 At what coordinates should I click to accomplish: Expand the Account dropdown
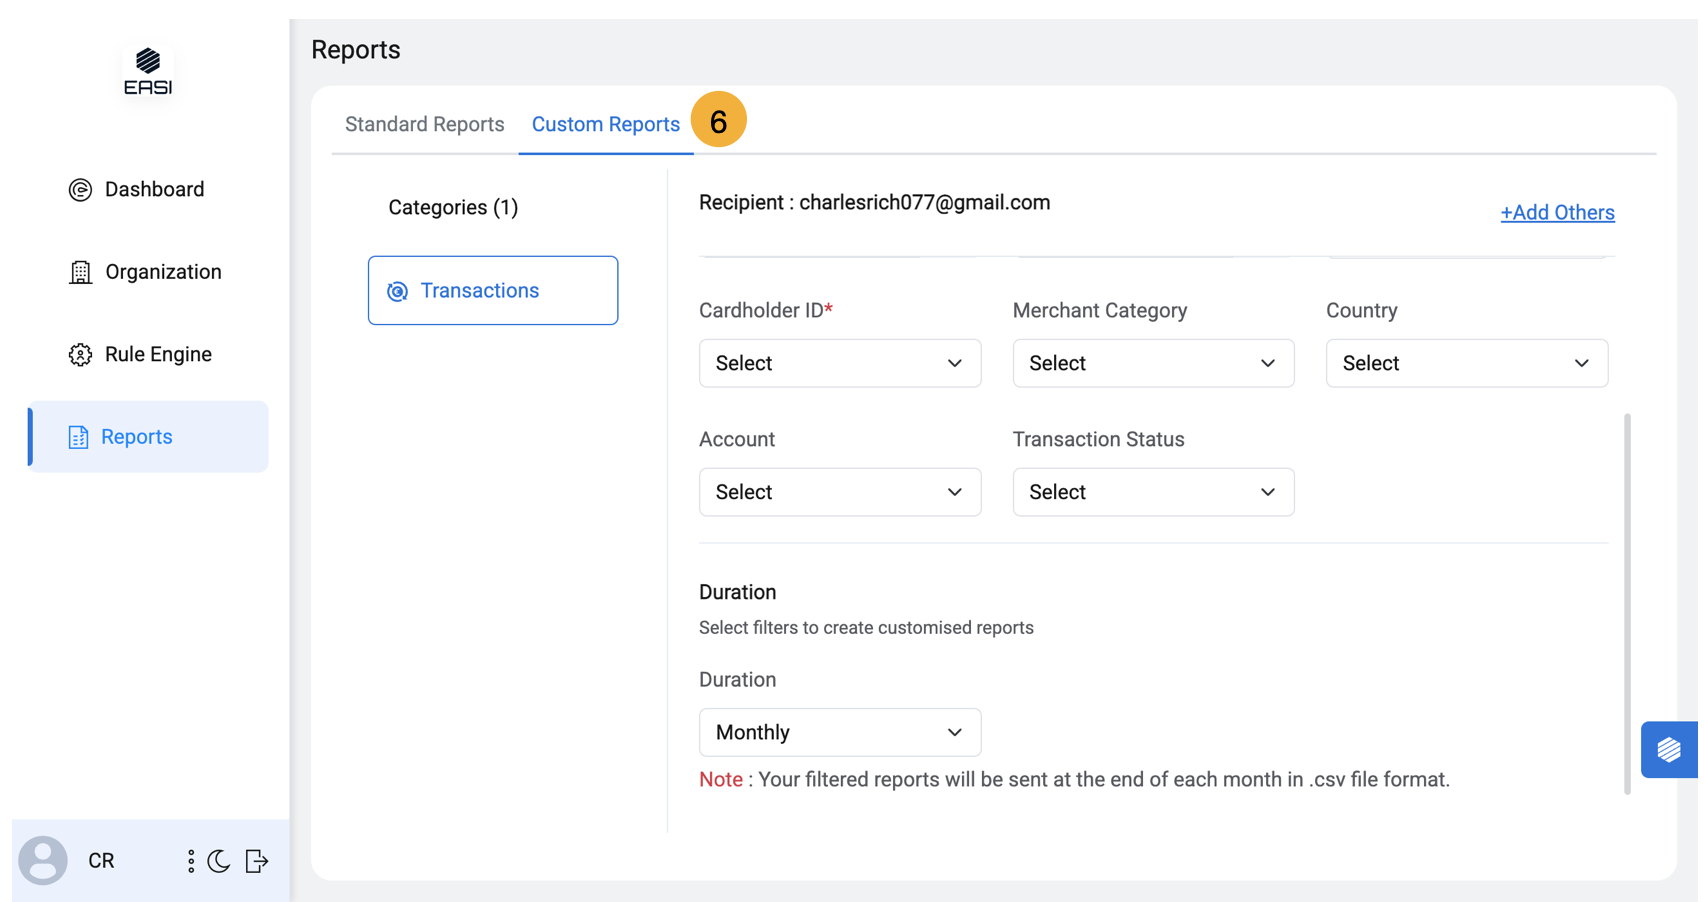tap(839, 492)
